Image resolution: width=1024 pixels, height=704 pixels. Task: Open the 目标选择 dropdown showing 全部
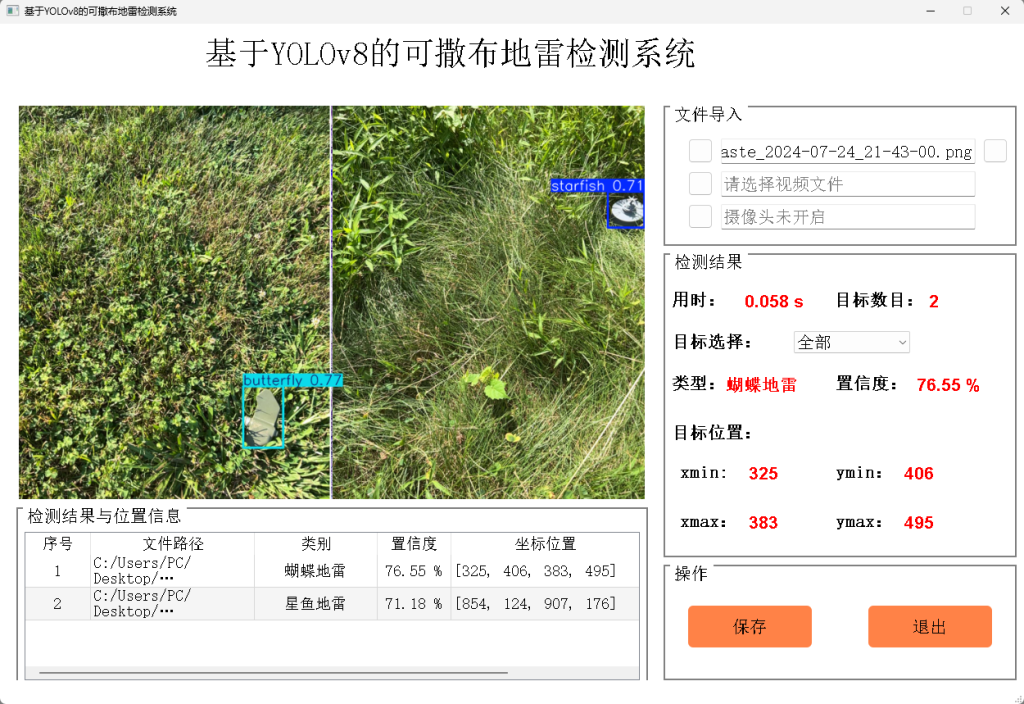tap(851, 342)
